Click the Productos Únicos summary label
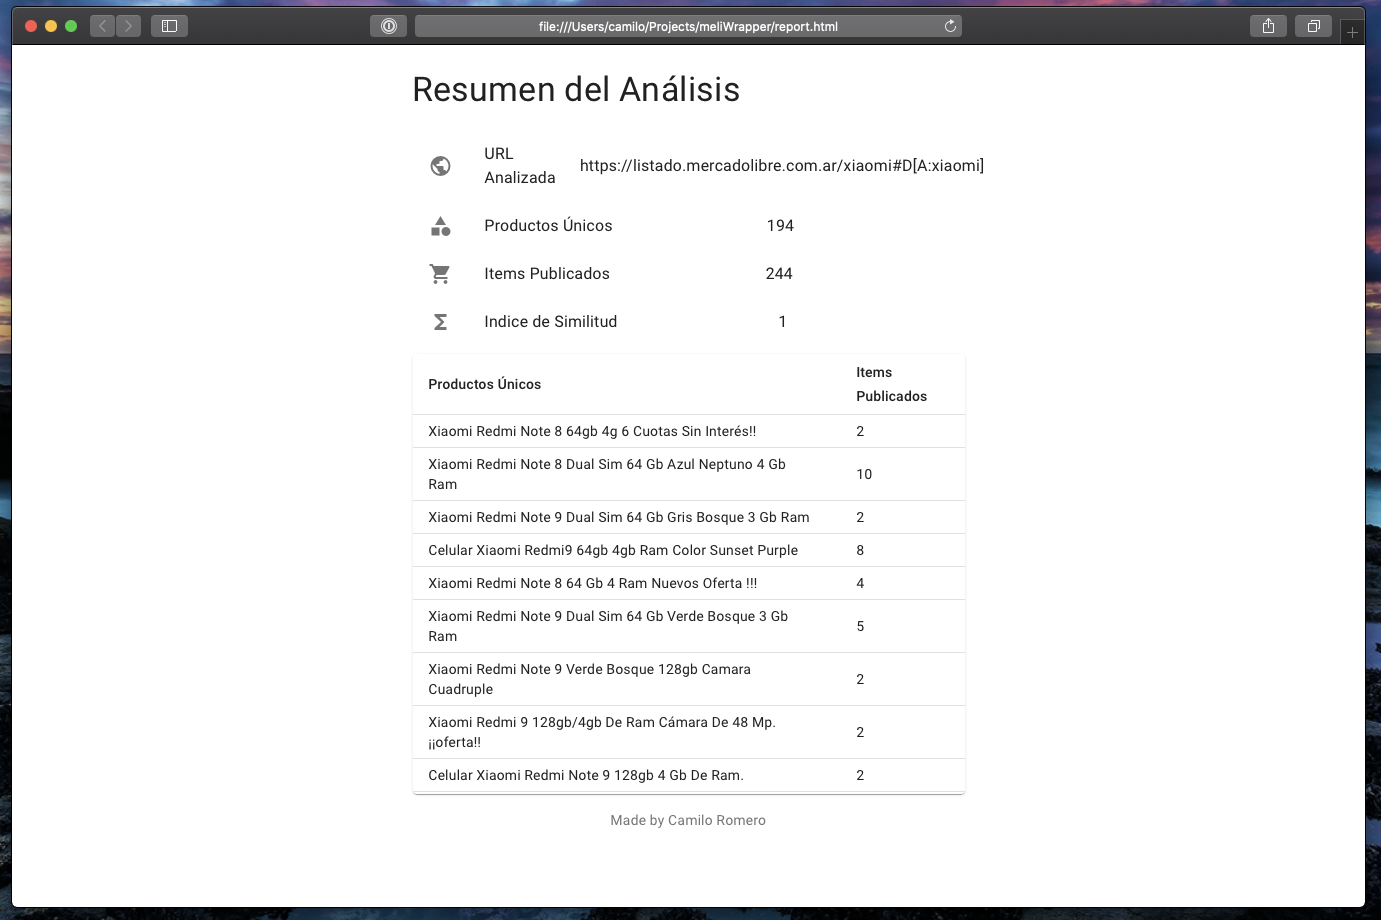The height and width of the screenshot is (920, 1381). pos(548,226)
